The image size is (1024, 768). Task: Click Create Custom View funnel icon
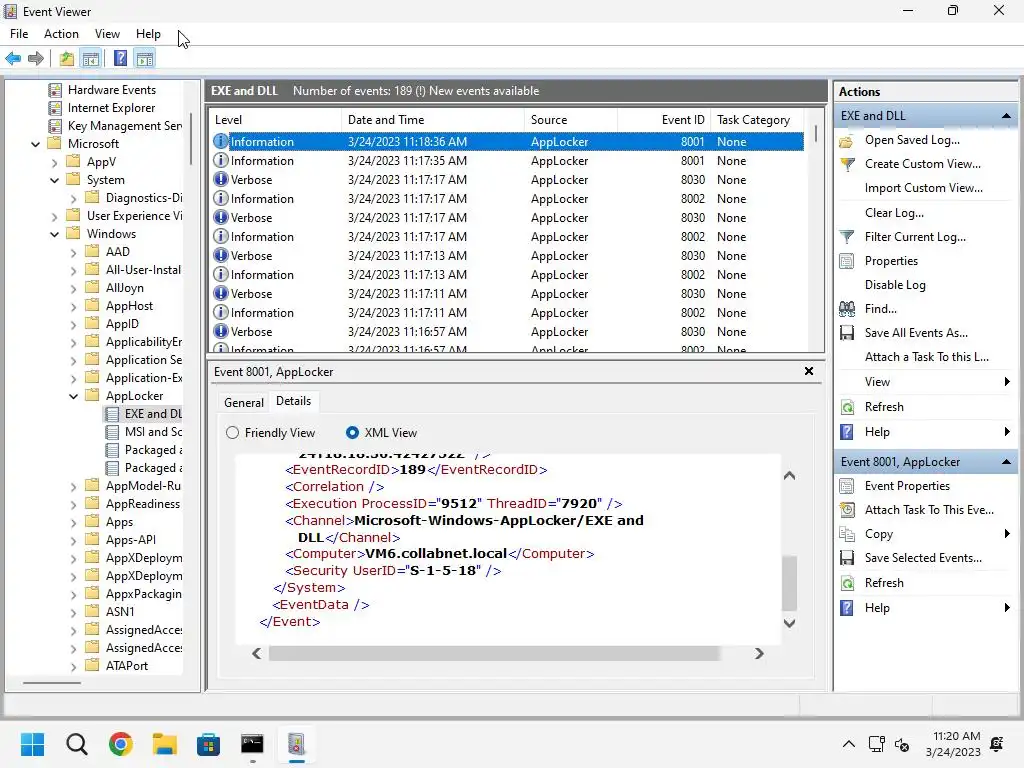click(x=846, y=164)
